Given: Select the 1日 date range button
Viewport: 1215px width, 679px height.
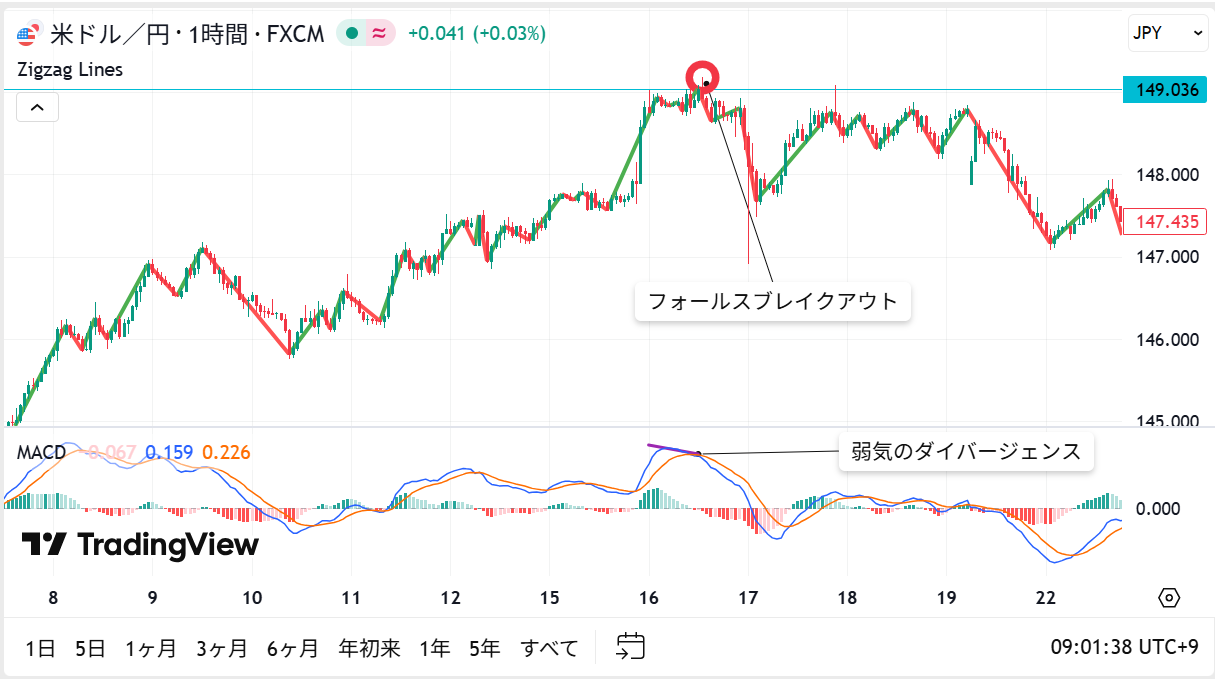Looking at the screenshot, I should 39,648.
